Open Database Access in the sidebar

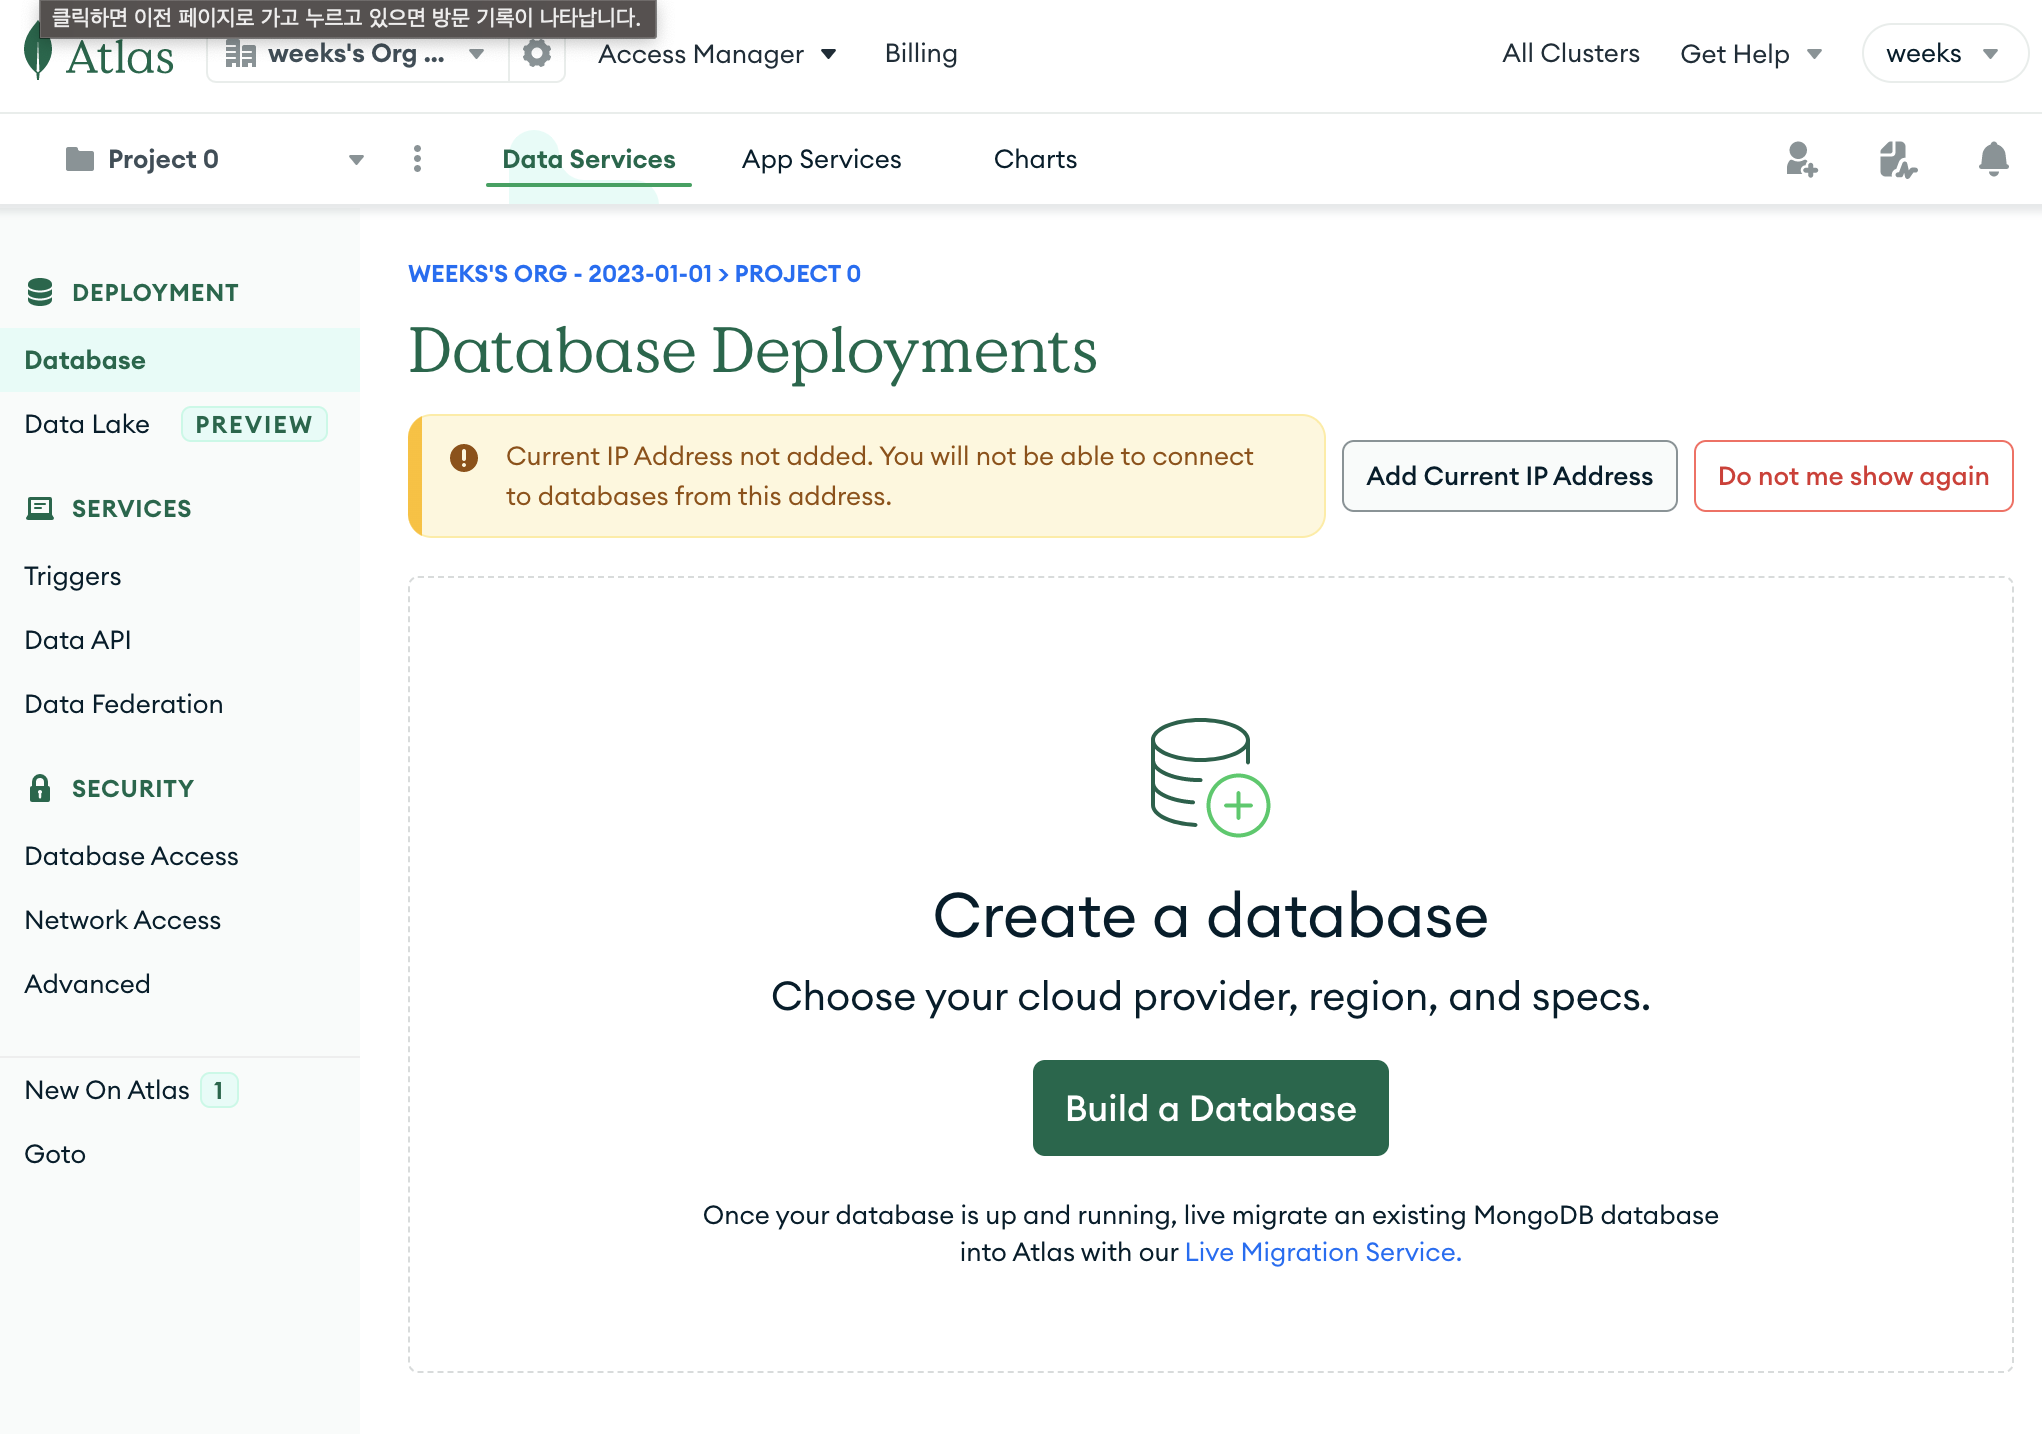[x=132, y=856]
